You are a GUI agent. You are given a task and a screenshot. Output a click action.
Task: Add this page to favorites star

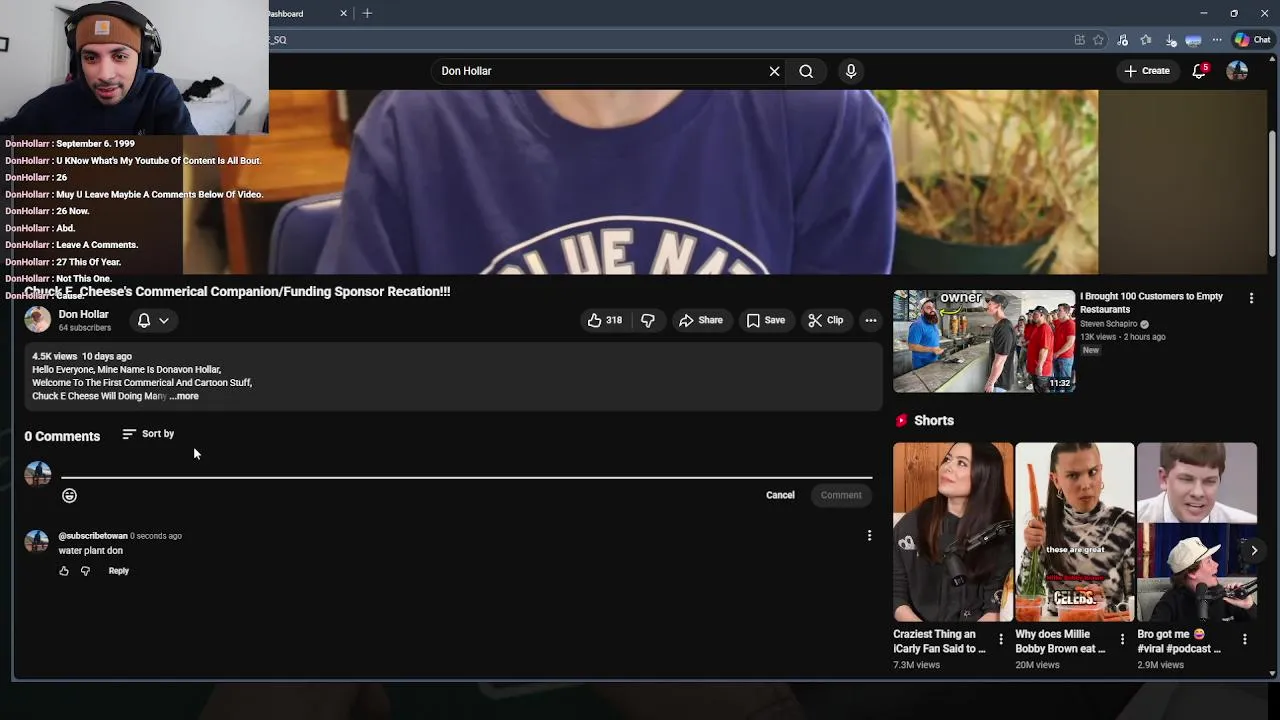pos(1098,40)
